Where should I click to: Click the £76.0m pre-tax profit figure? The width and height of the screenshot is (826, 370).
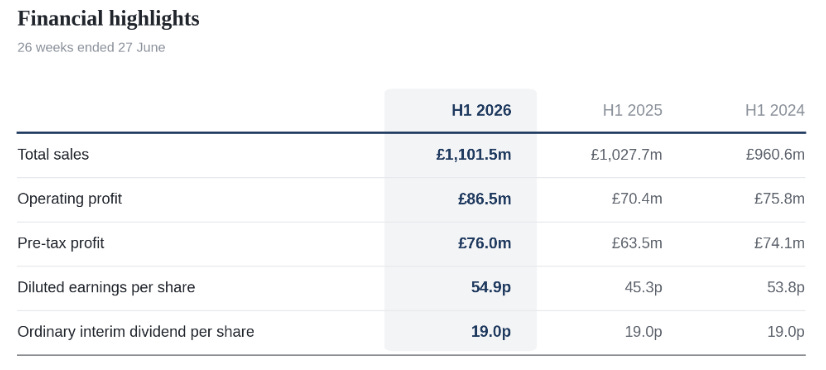pos(485,243)
